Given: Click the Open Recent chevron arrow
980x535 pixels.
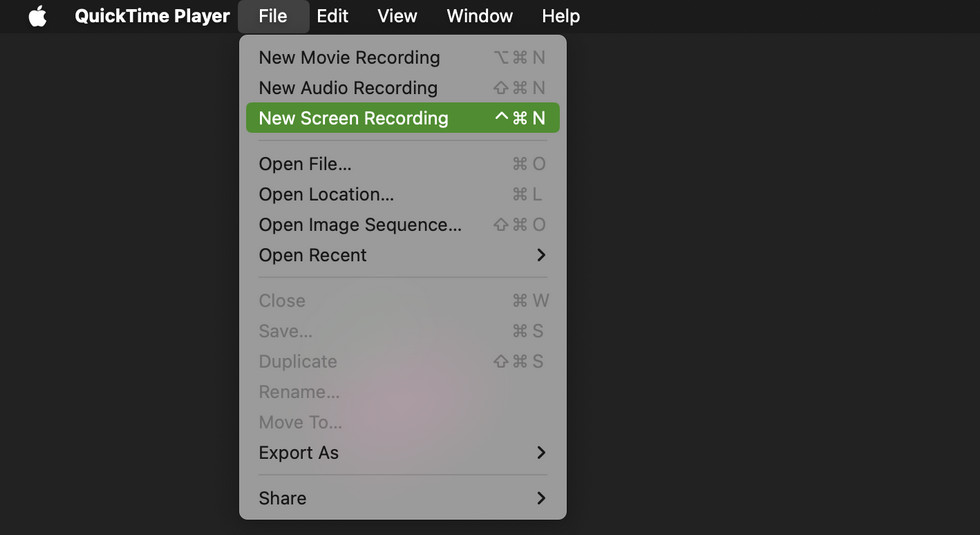Looking at the screenshot, I should pyautogui.click(x=541, y=255).
